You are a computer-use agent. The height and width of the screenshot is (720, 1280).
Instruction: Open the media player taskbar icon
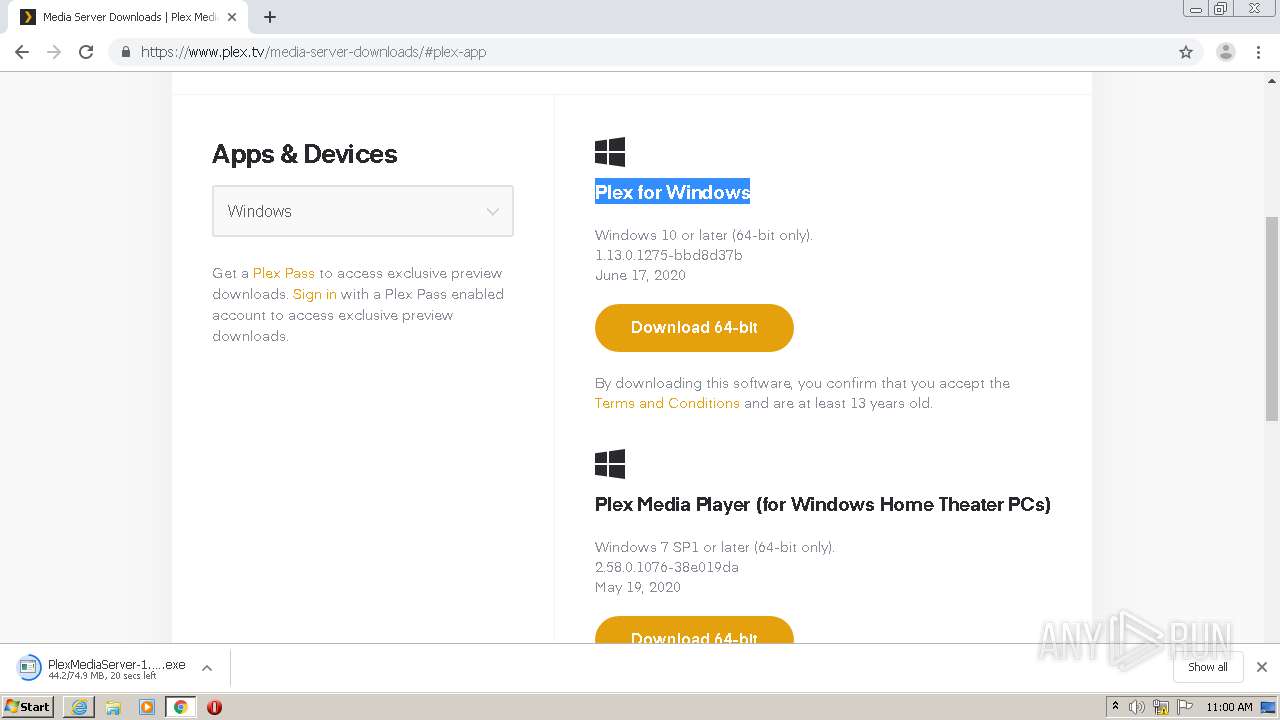point(147,707)
